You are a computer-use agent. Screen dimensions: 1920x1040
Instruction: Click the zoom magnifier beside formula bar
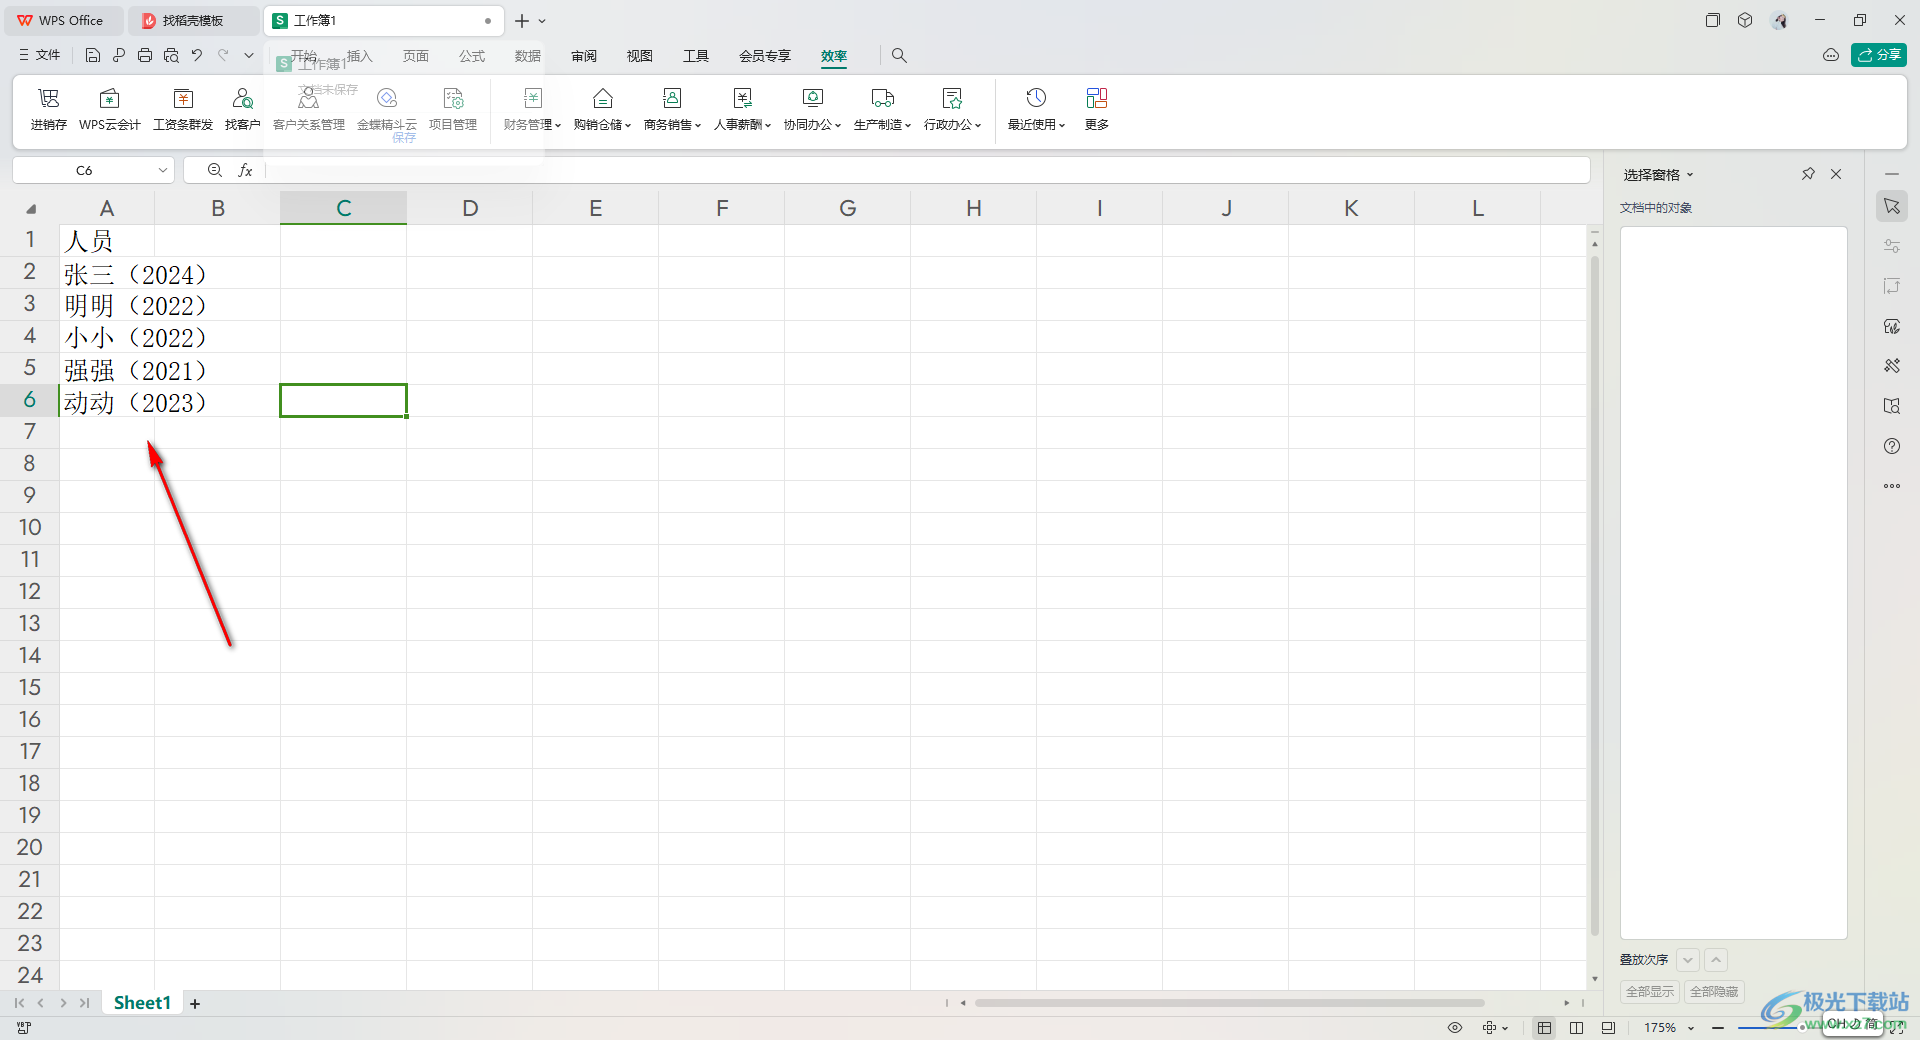pos(214,171)
